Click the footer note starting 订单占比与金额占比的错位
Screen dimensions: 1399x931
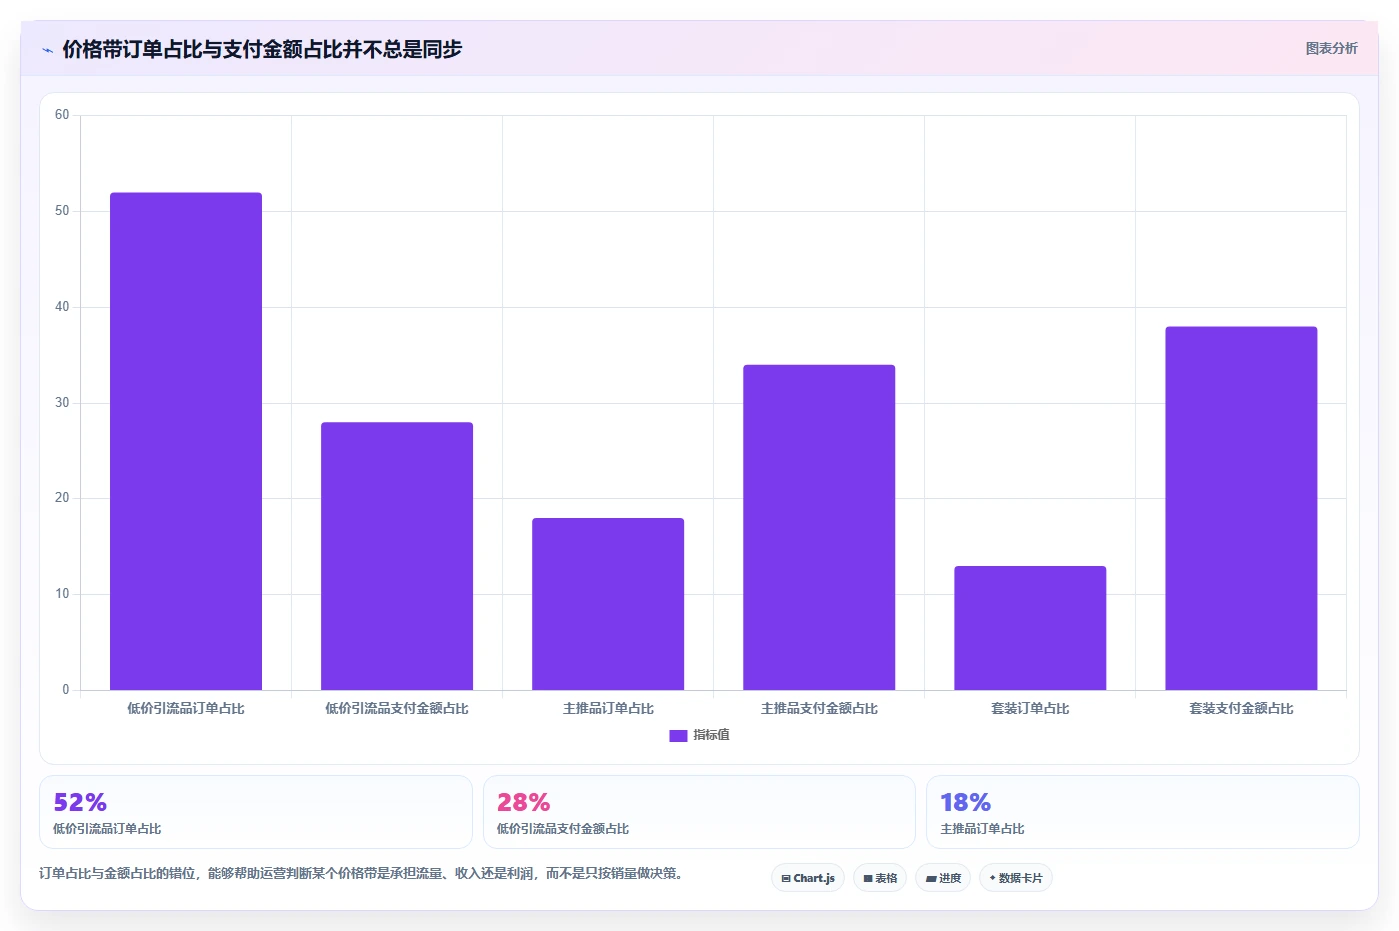(364, 873)
